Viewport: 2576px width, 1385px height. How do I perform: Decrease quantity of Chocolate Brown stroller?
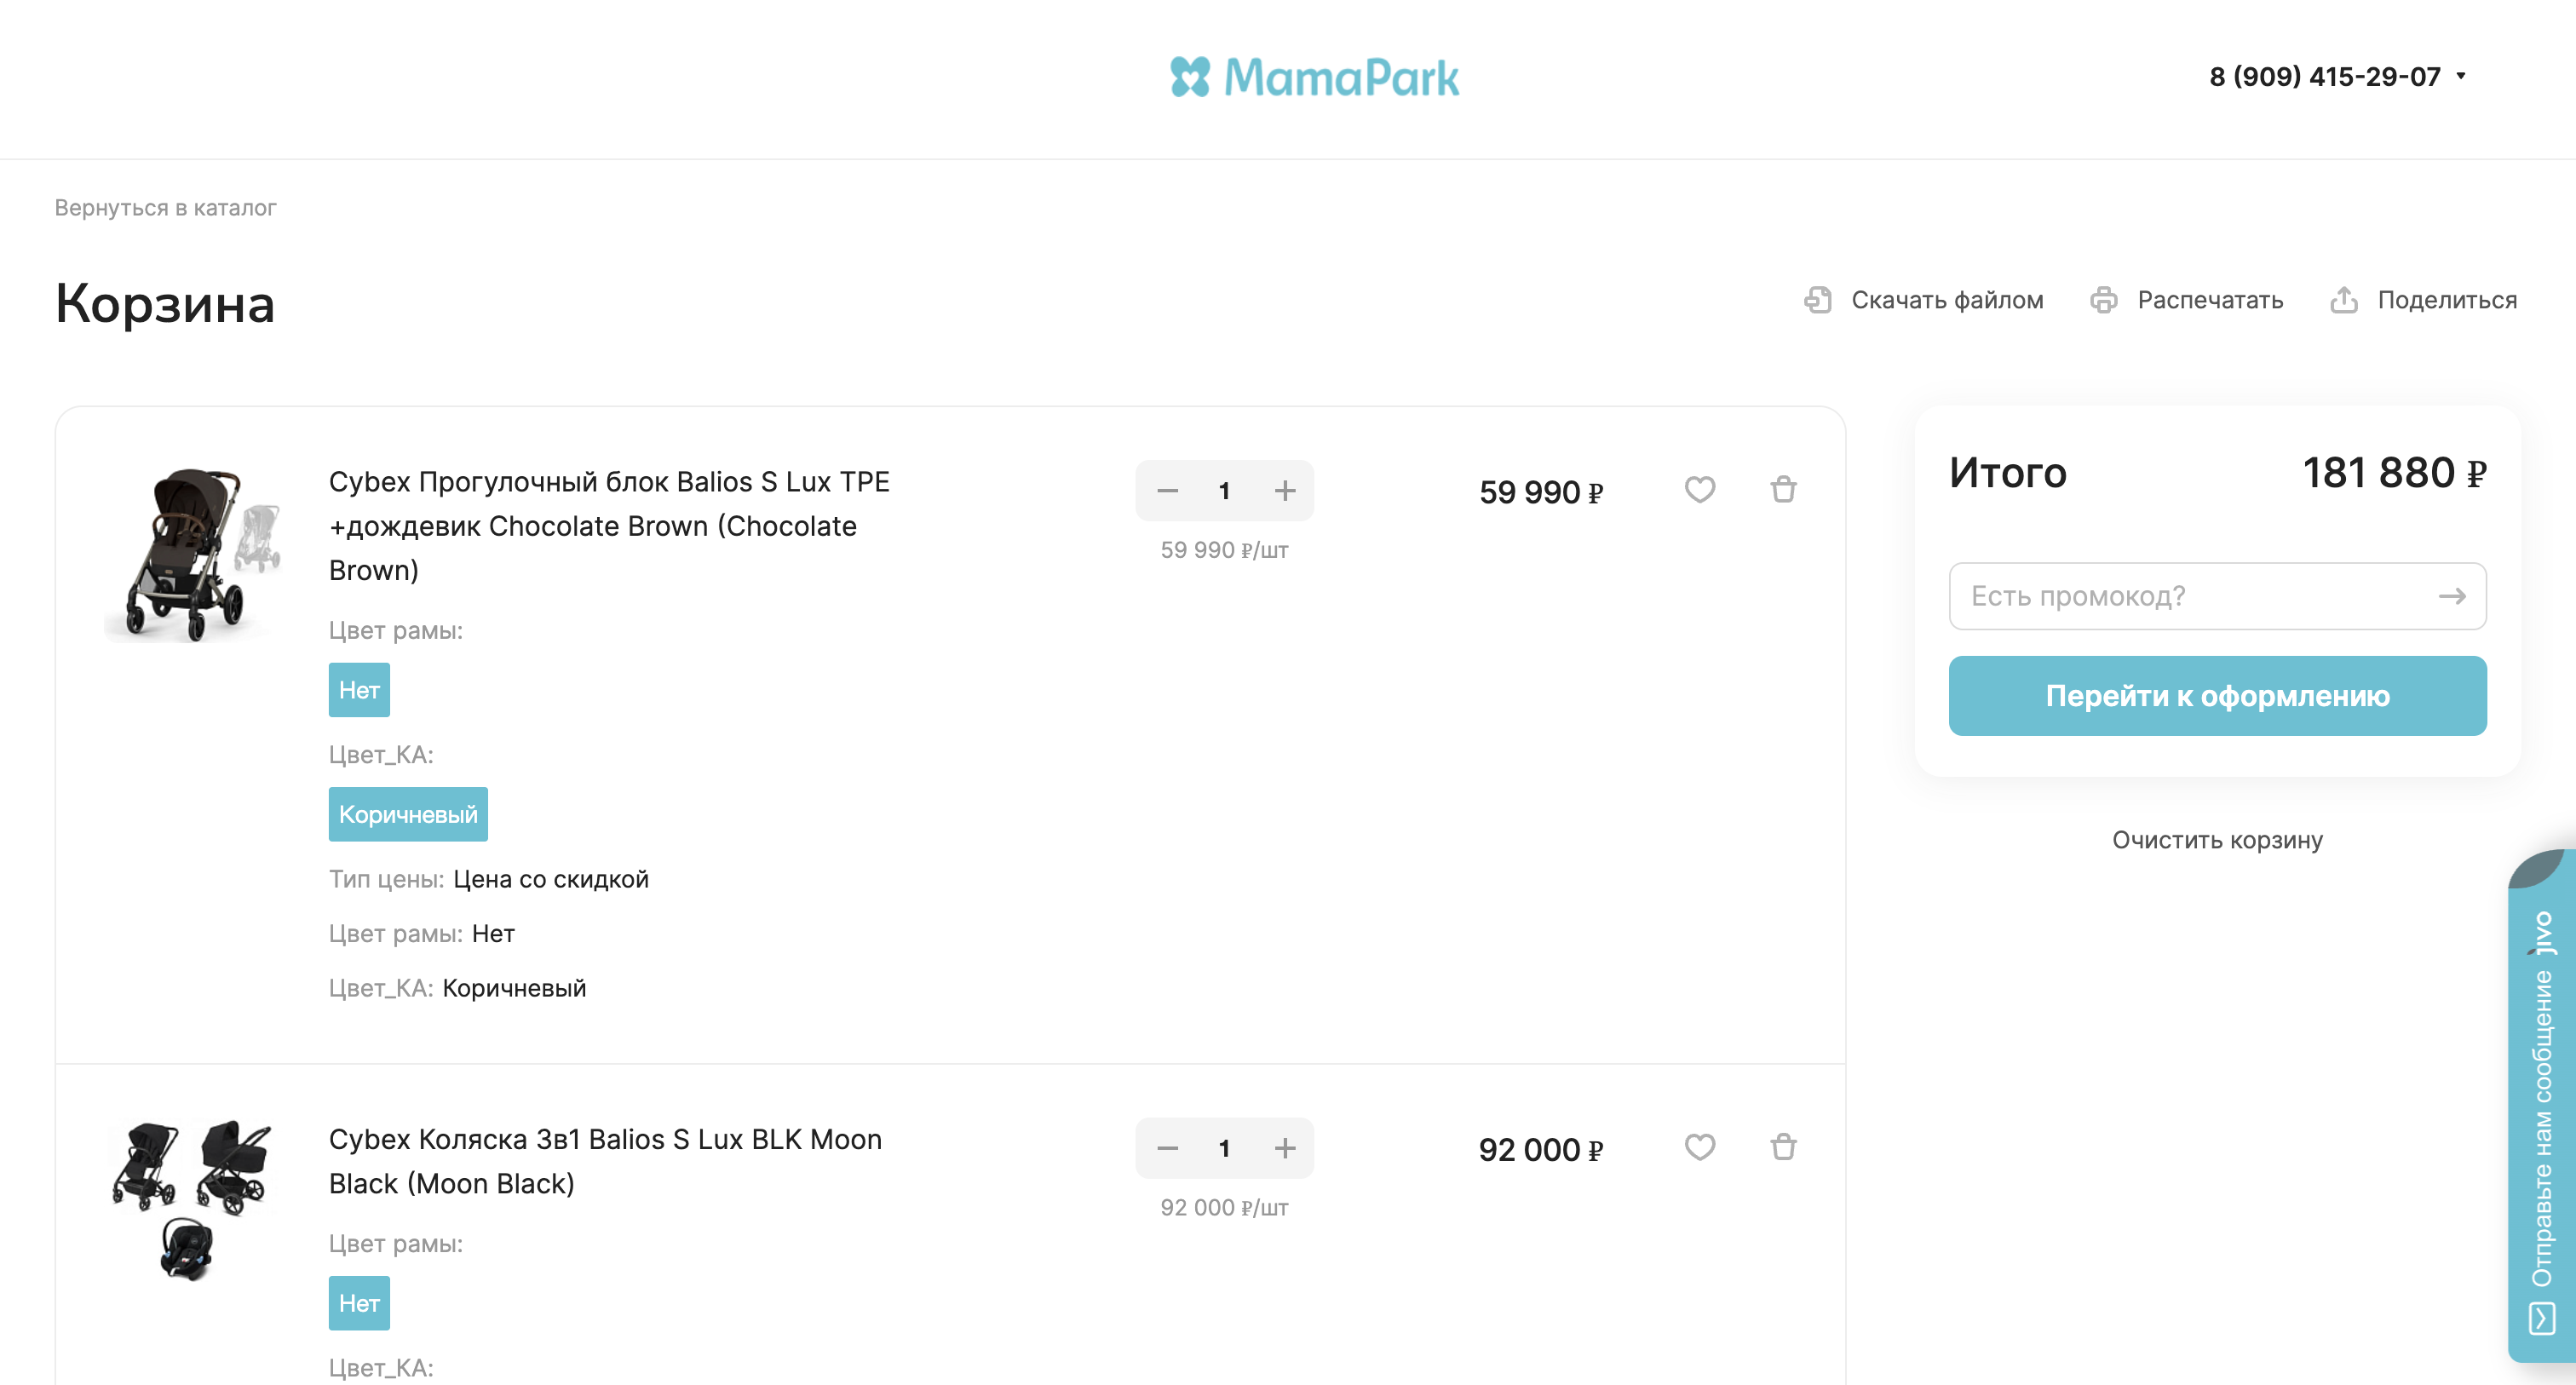[x=1167, y=491]
